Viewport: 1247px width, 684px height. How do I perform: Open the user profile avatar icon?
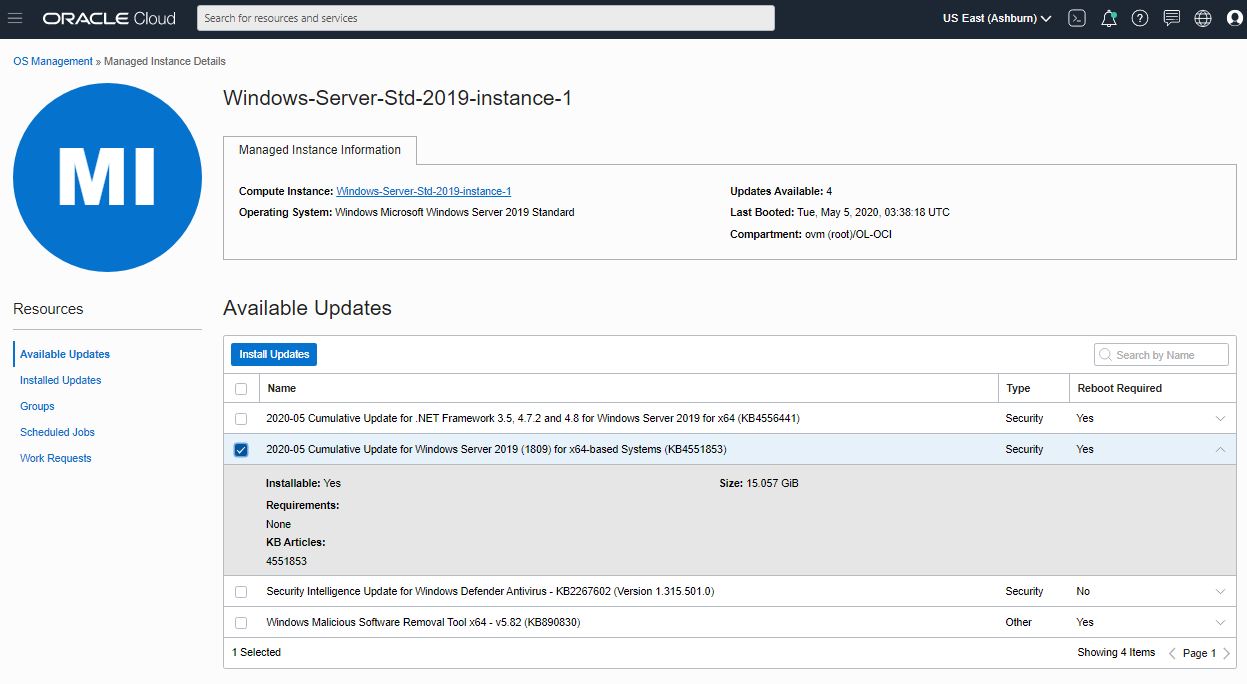[1234, 17]
